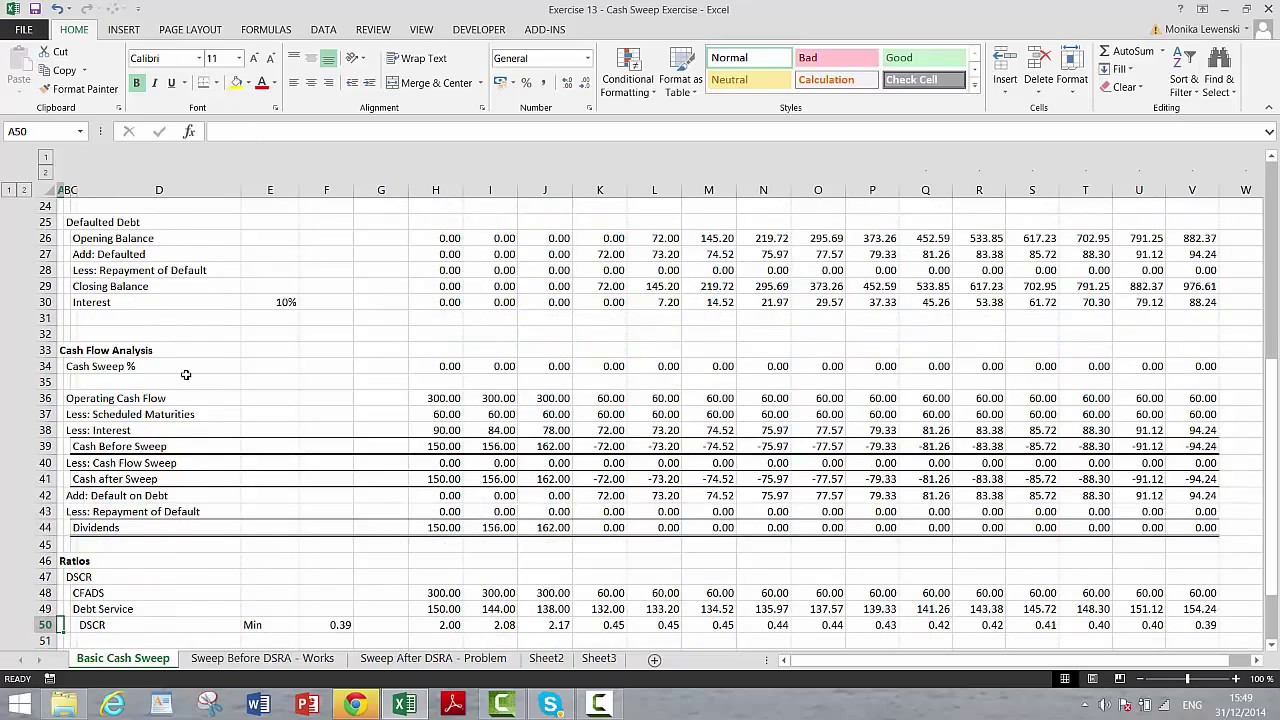
Task: Open the Sweep Before DSRA - Works sheet
Action: point(262,659)
